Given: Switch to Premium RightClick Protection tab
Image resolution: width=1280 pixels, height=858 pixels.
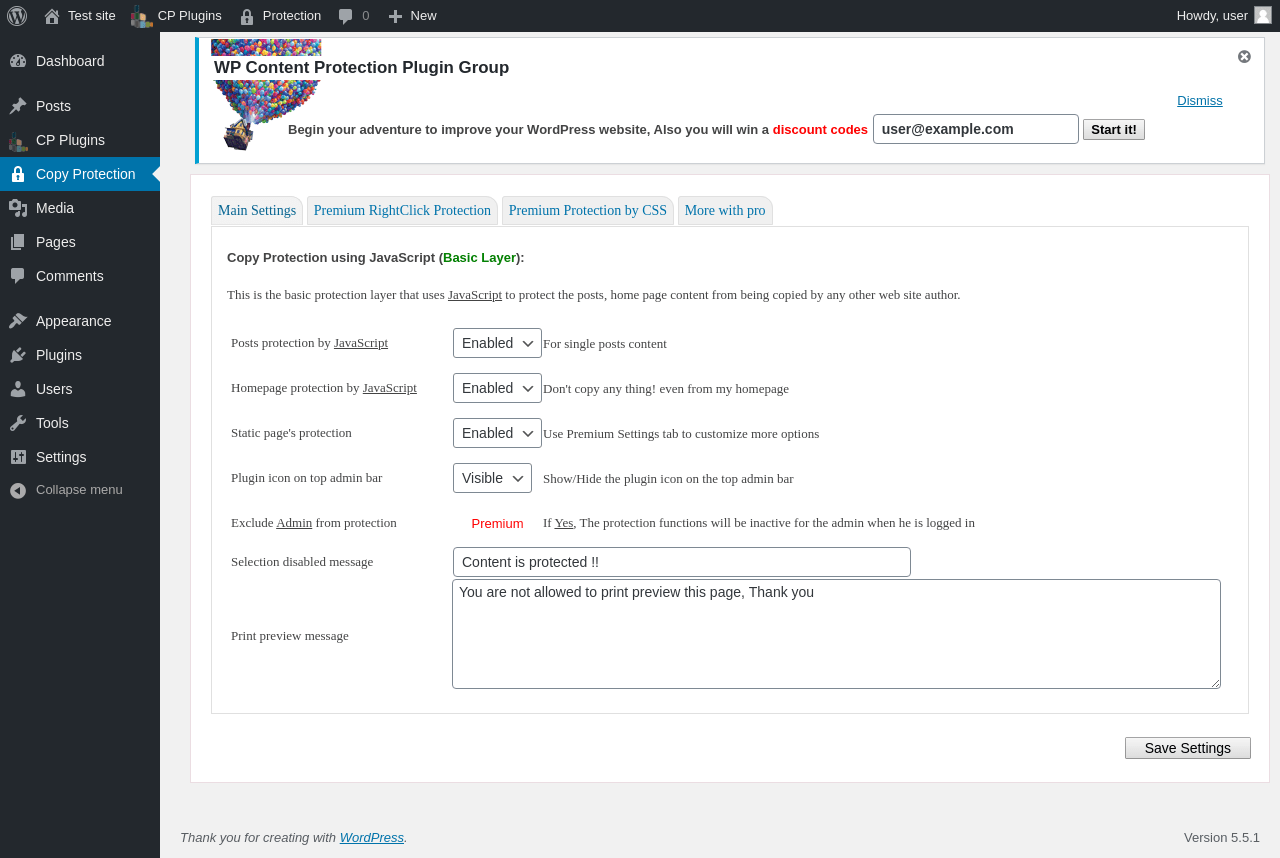Looking at the screenshot, I should click(x=402, y=211).
